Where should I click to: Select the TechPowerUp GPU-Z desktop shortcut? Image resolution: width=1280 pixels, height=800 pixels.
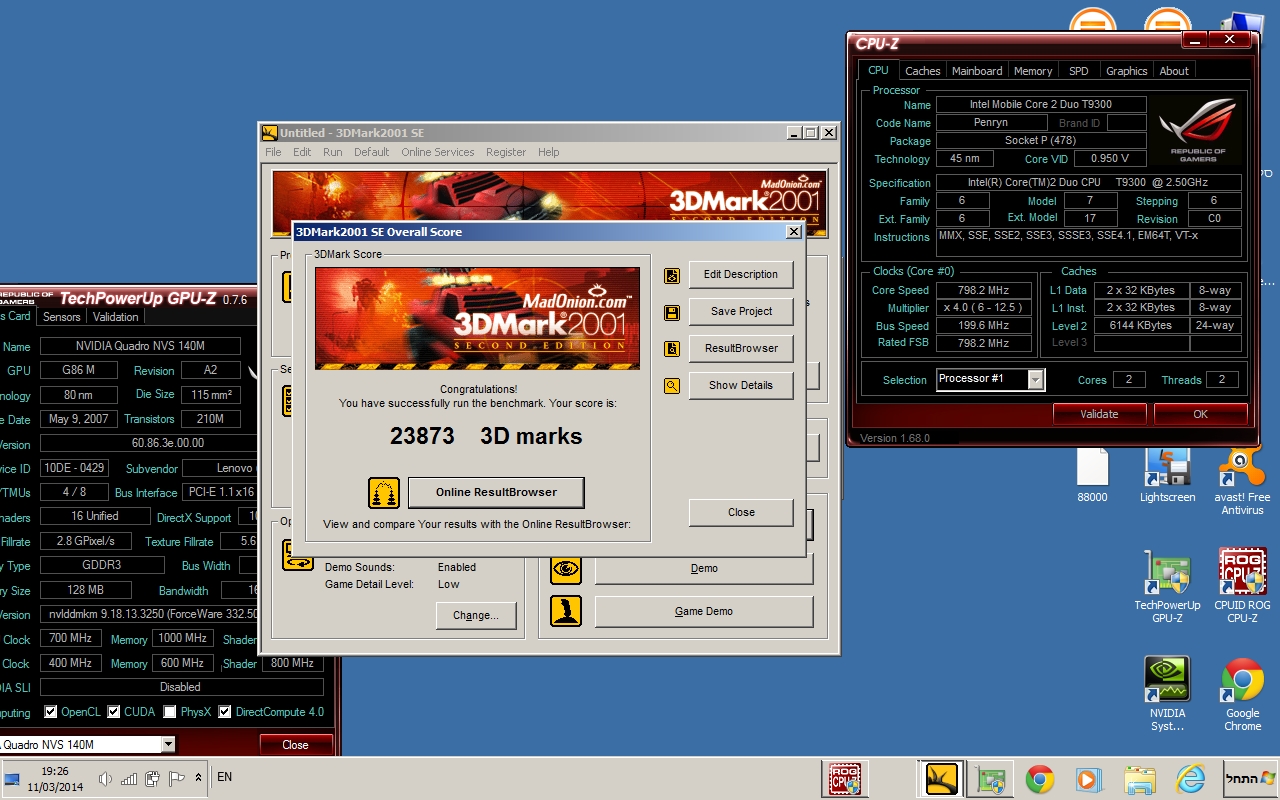pos(1167,588)
